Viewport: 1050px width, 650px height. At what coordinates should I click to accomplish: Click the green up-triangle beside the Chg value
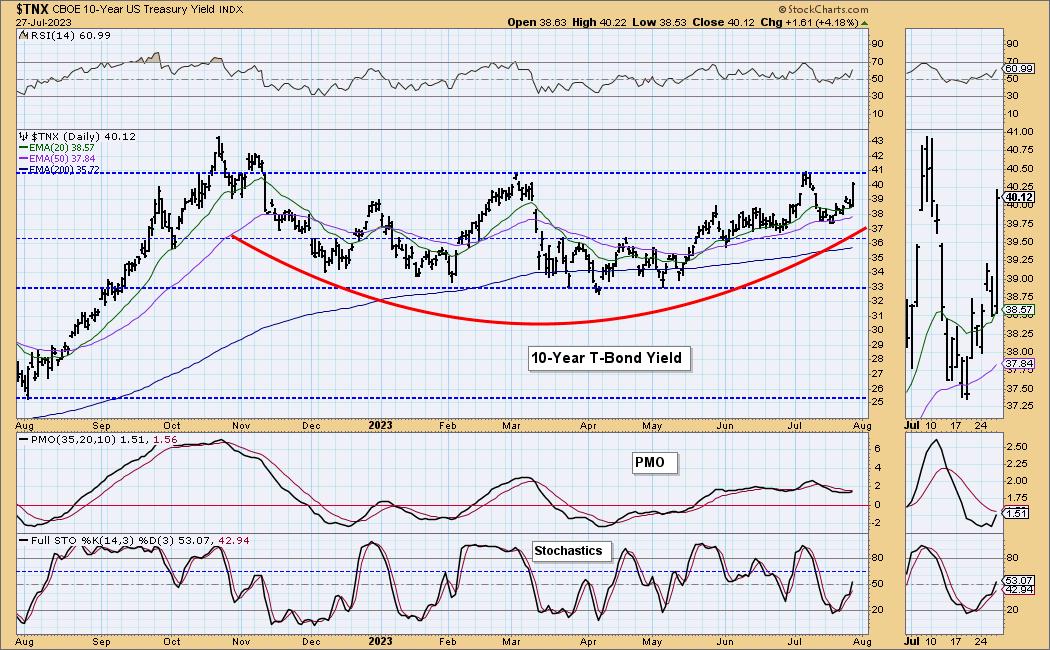[865, 23]
